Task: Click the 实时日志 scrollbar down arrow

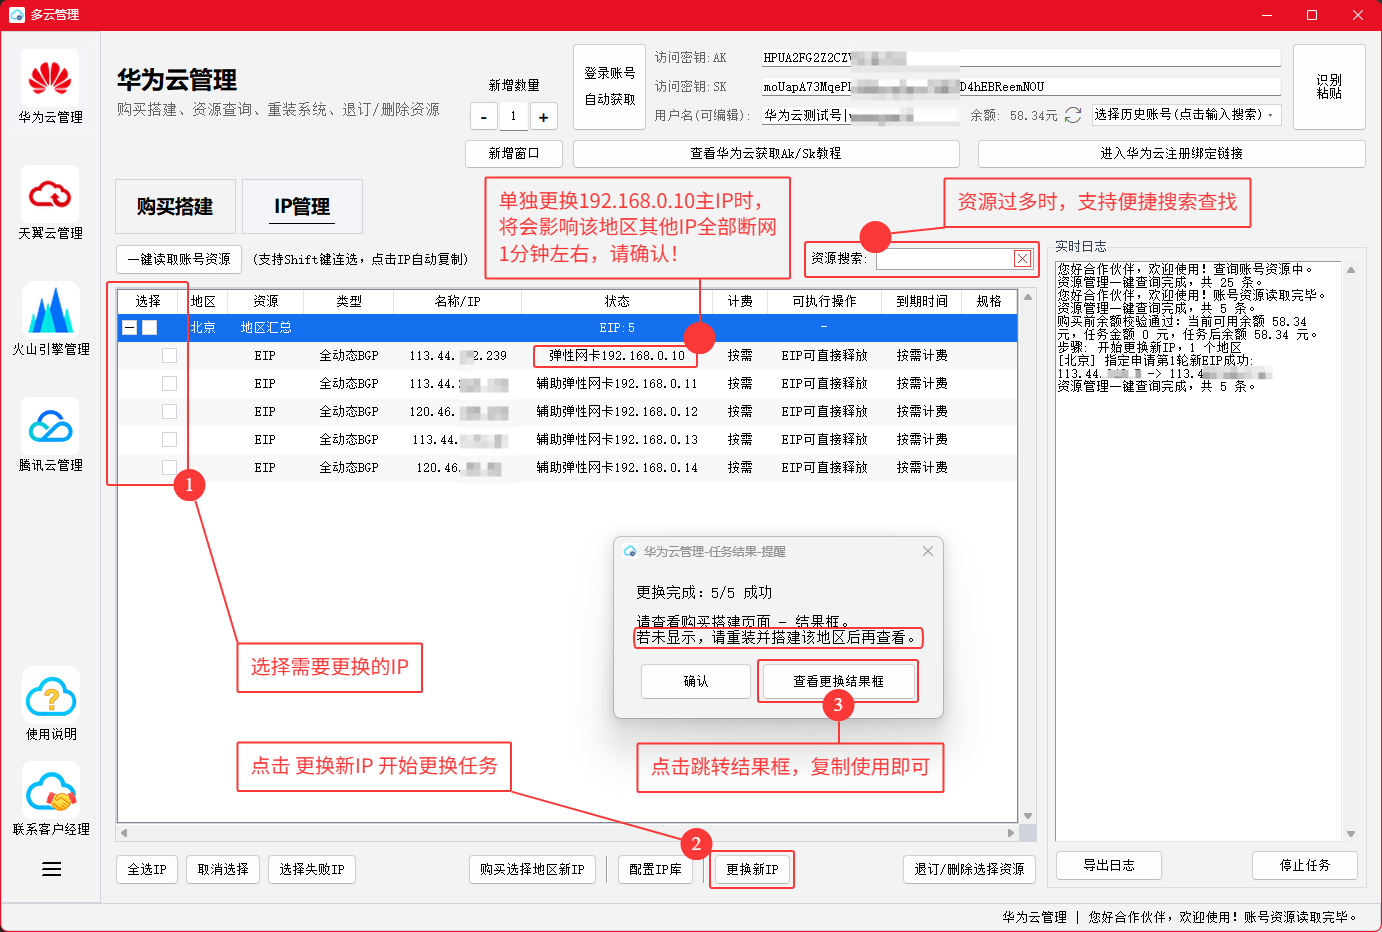Action: click(x=1351, y=834)
